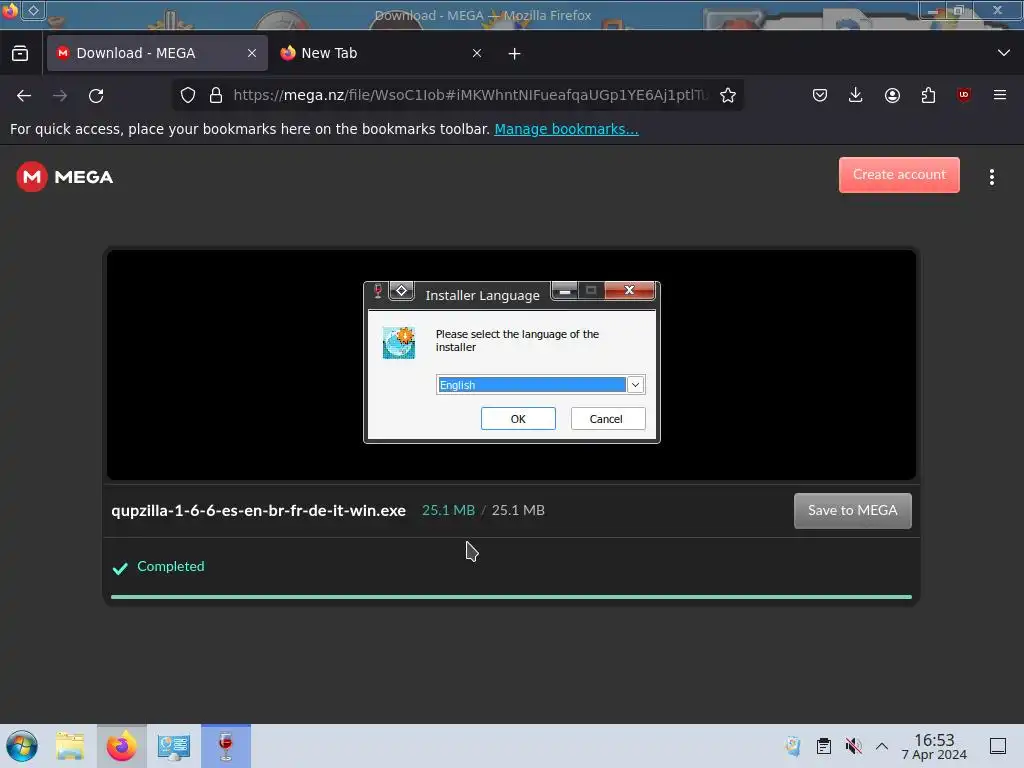
Task: Unmute using the volume tray icon
Action: 853,746
